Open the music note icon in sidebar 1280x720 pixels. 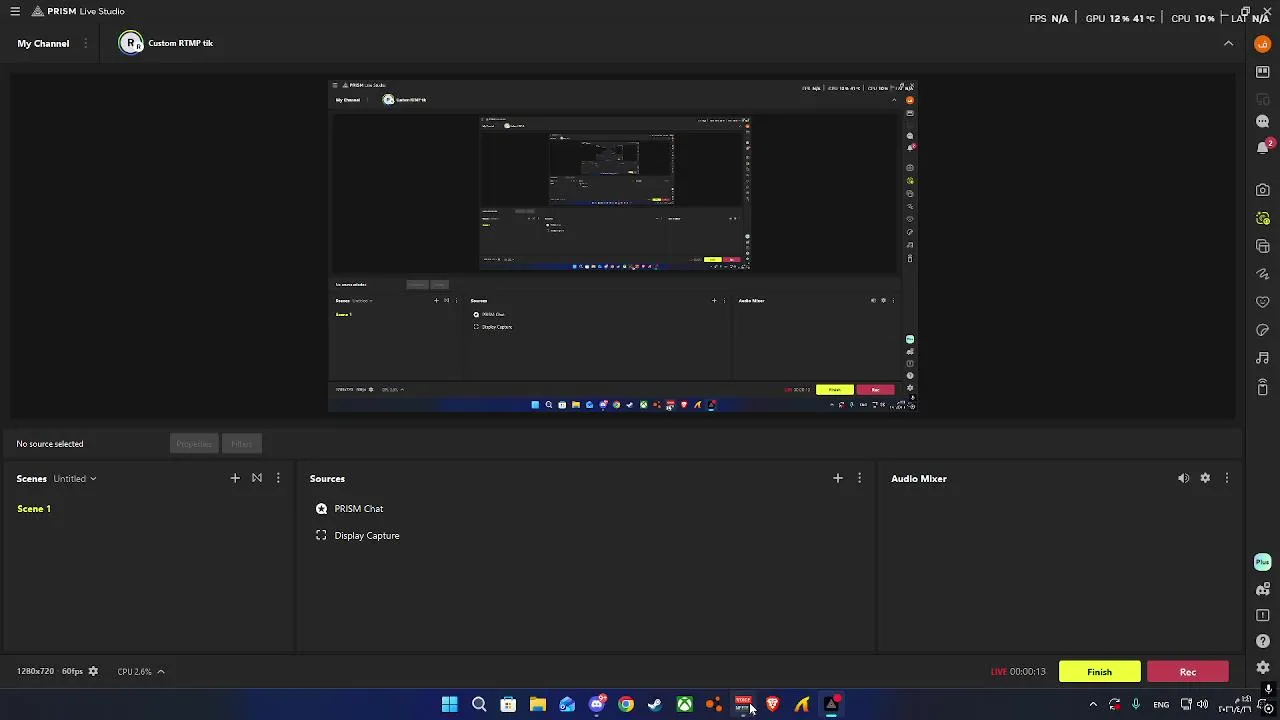point(1262,358)
